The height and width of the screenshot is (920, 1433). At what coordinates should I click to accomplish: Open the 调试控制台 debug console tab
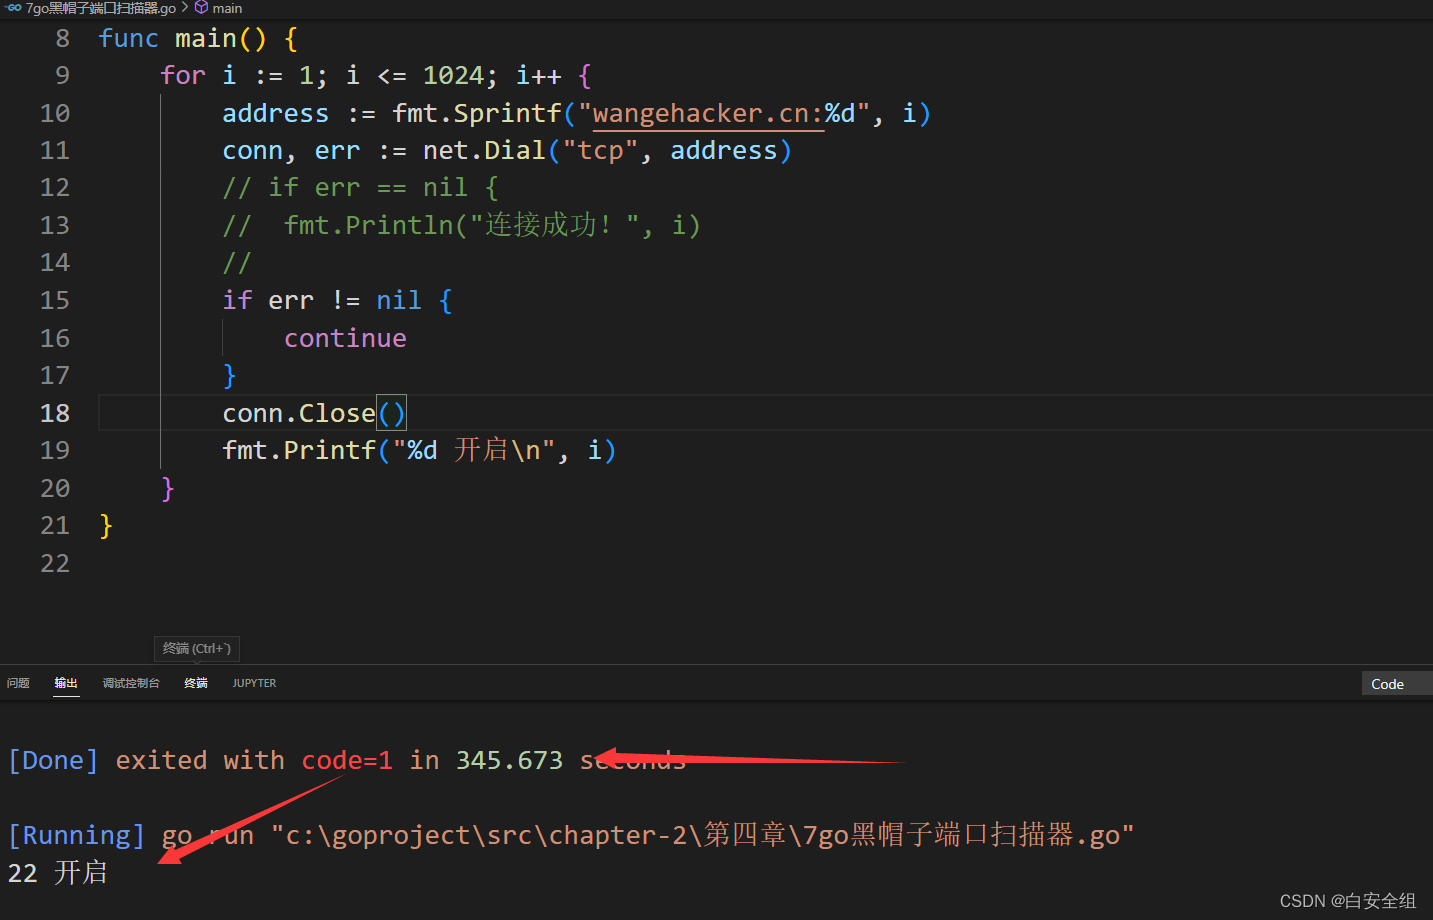click(x=131, y=683)
